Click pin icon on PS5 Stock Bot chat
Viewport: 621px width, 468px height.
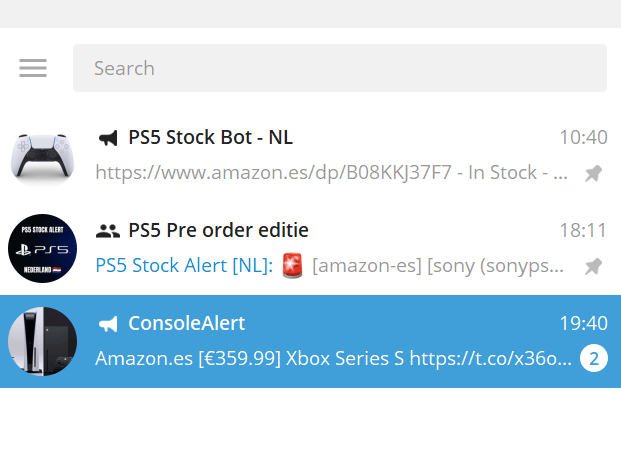coord(593,173)
